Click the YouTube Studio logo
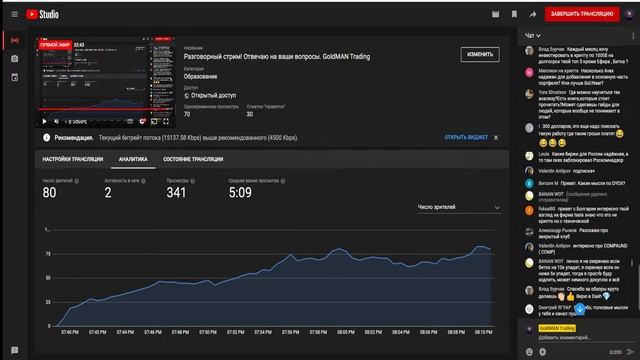 tap(42, 14)
